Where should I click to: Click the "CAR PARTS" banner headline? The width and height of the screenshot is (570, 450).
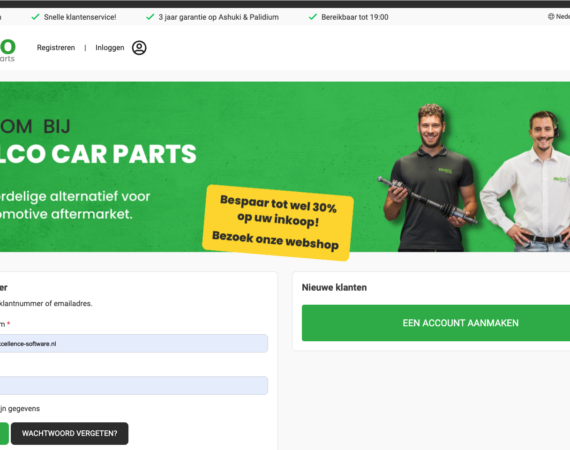point(124,154)
